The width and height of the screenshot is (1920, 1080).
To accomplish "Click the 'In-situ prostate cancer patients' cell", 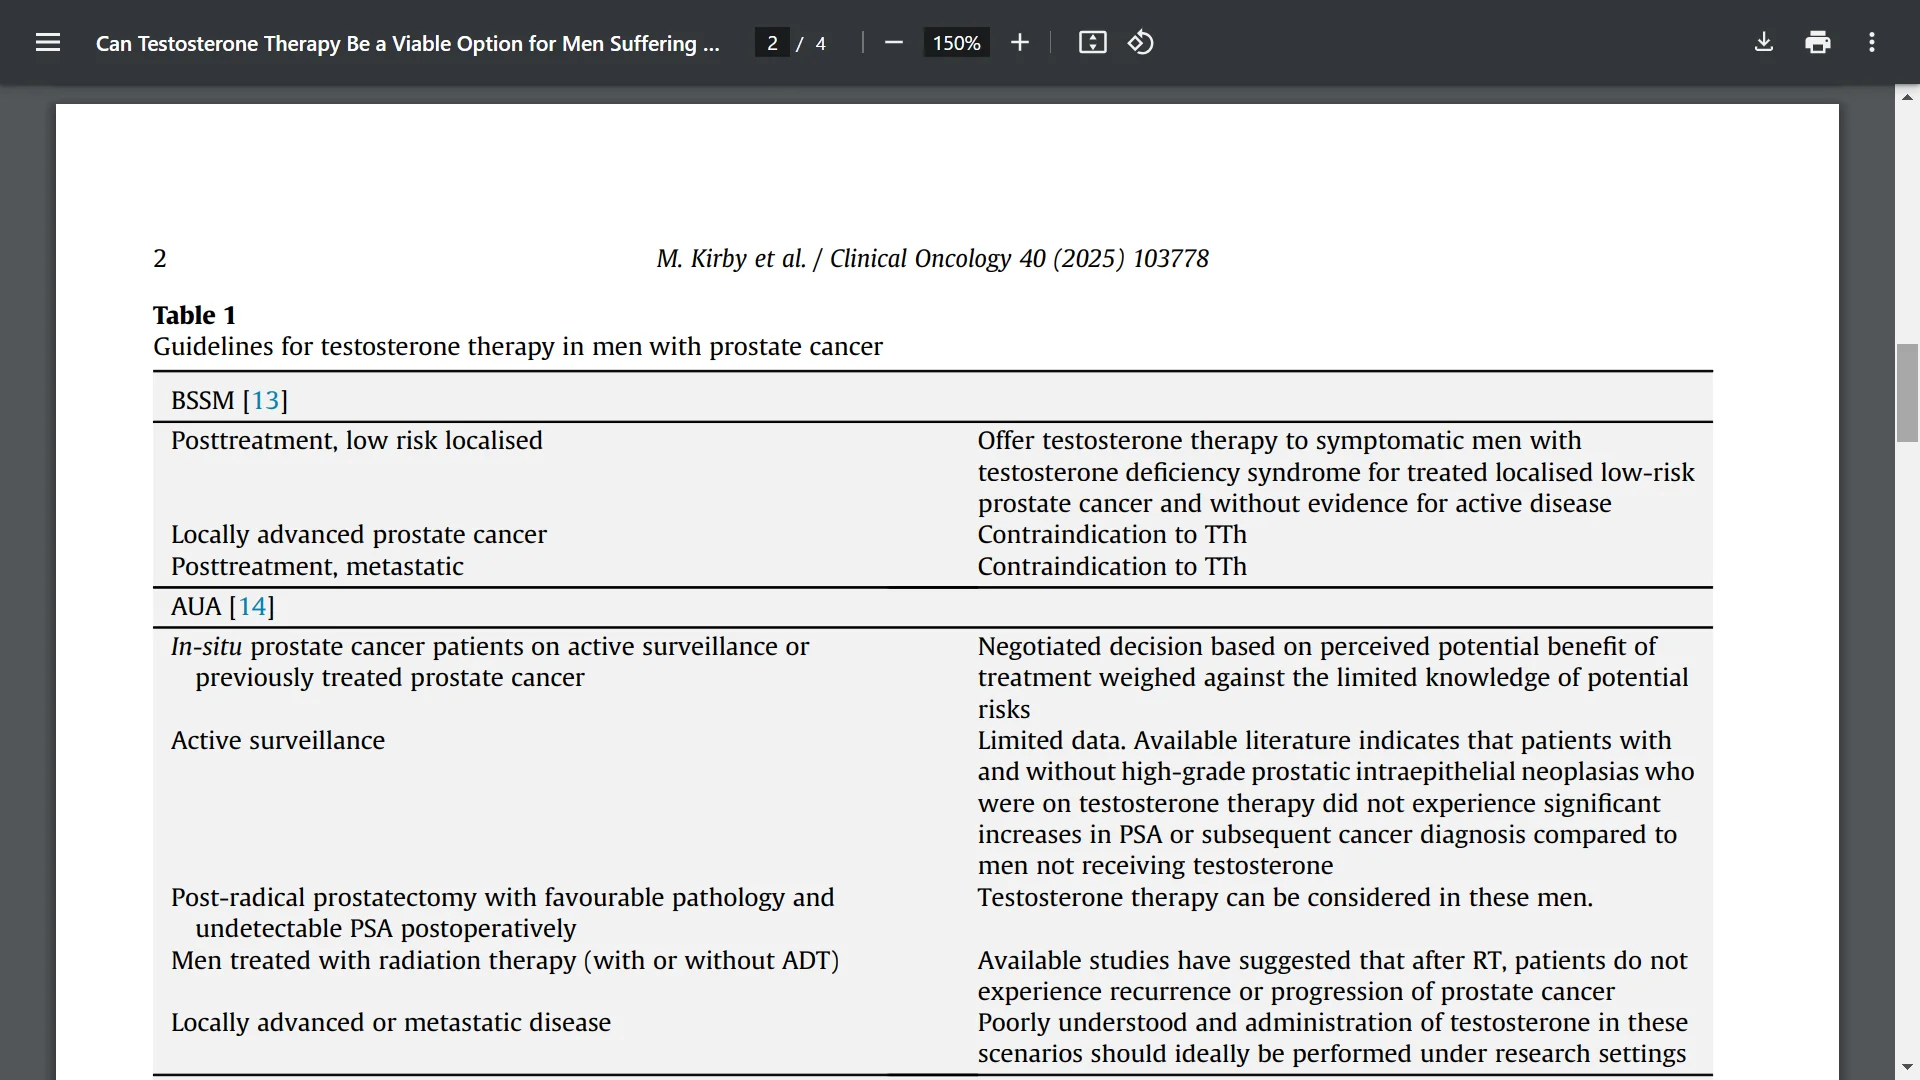I will tap(490, 662).
